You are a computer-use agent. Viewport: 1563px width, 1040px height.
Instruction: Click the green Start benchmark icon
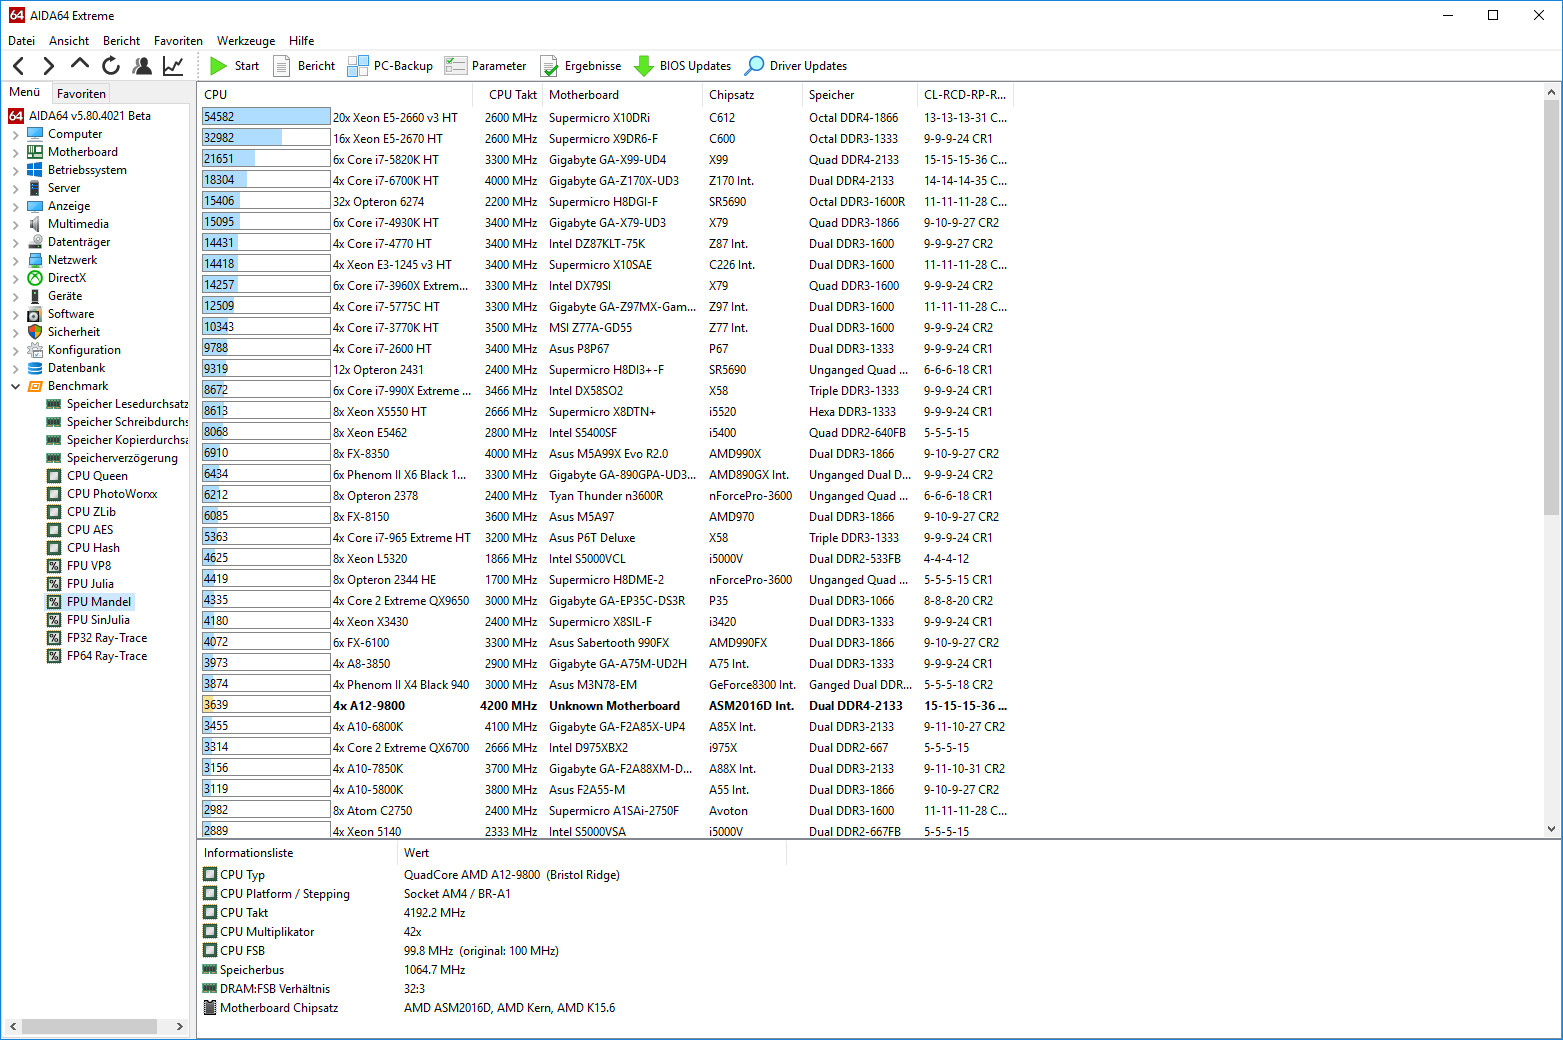(x=219, y=66)
